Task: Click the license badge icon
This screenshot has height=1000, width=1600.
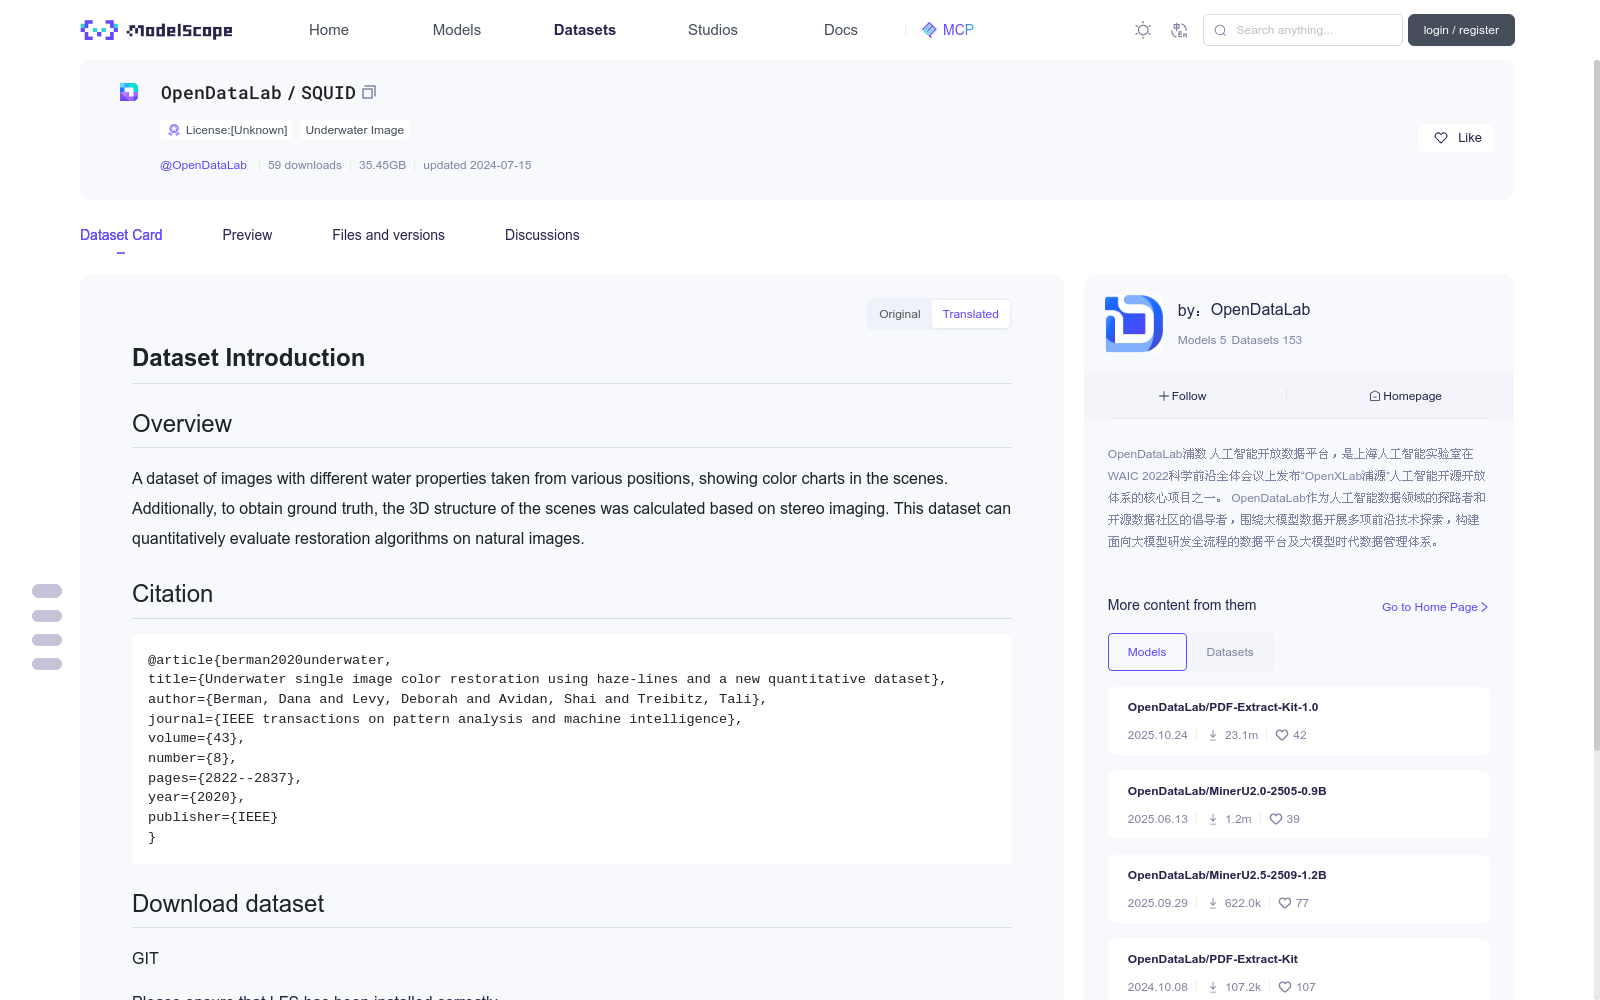Action: 174,130
